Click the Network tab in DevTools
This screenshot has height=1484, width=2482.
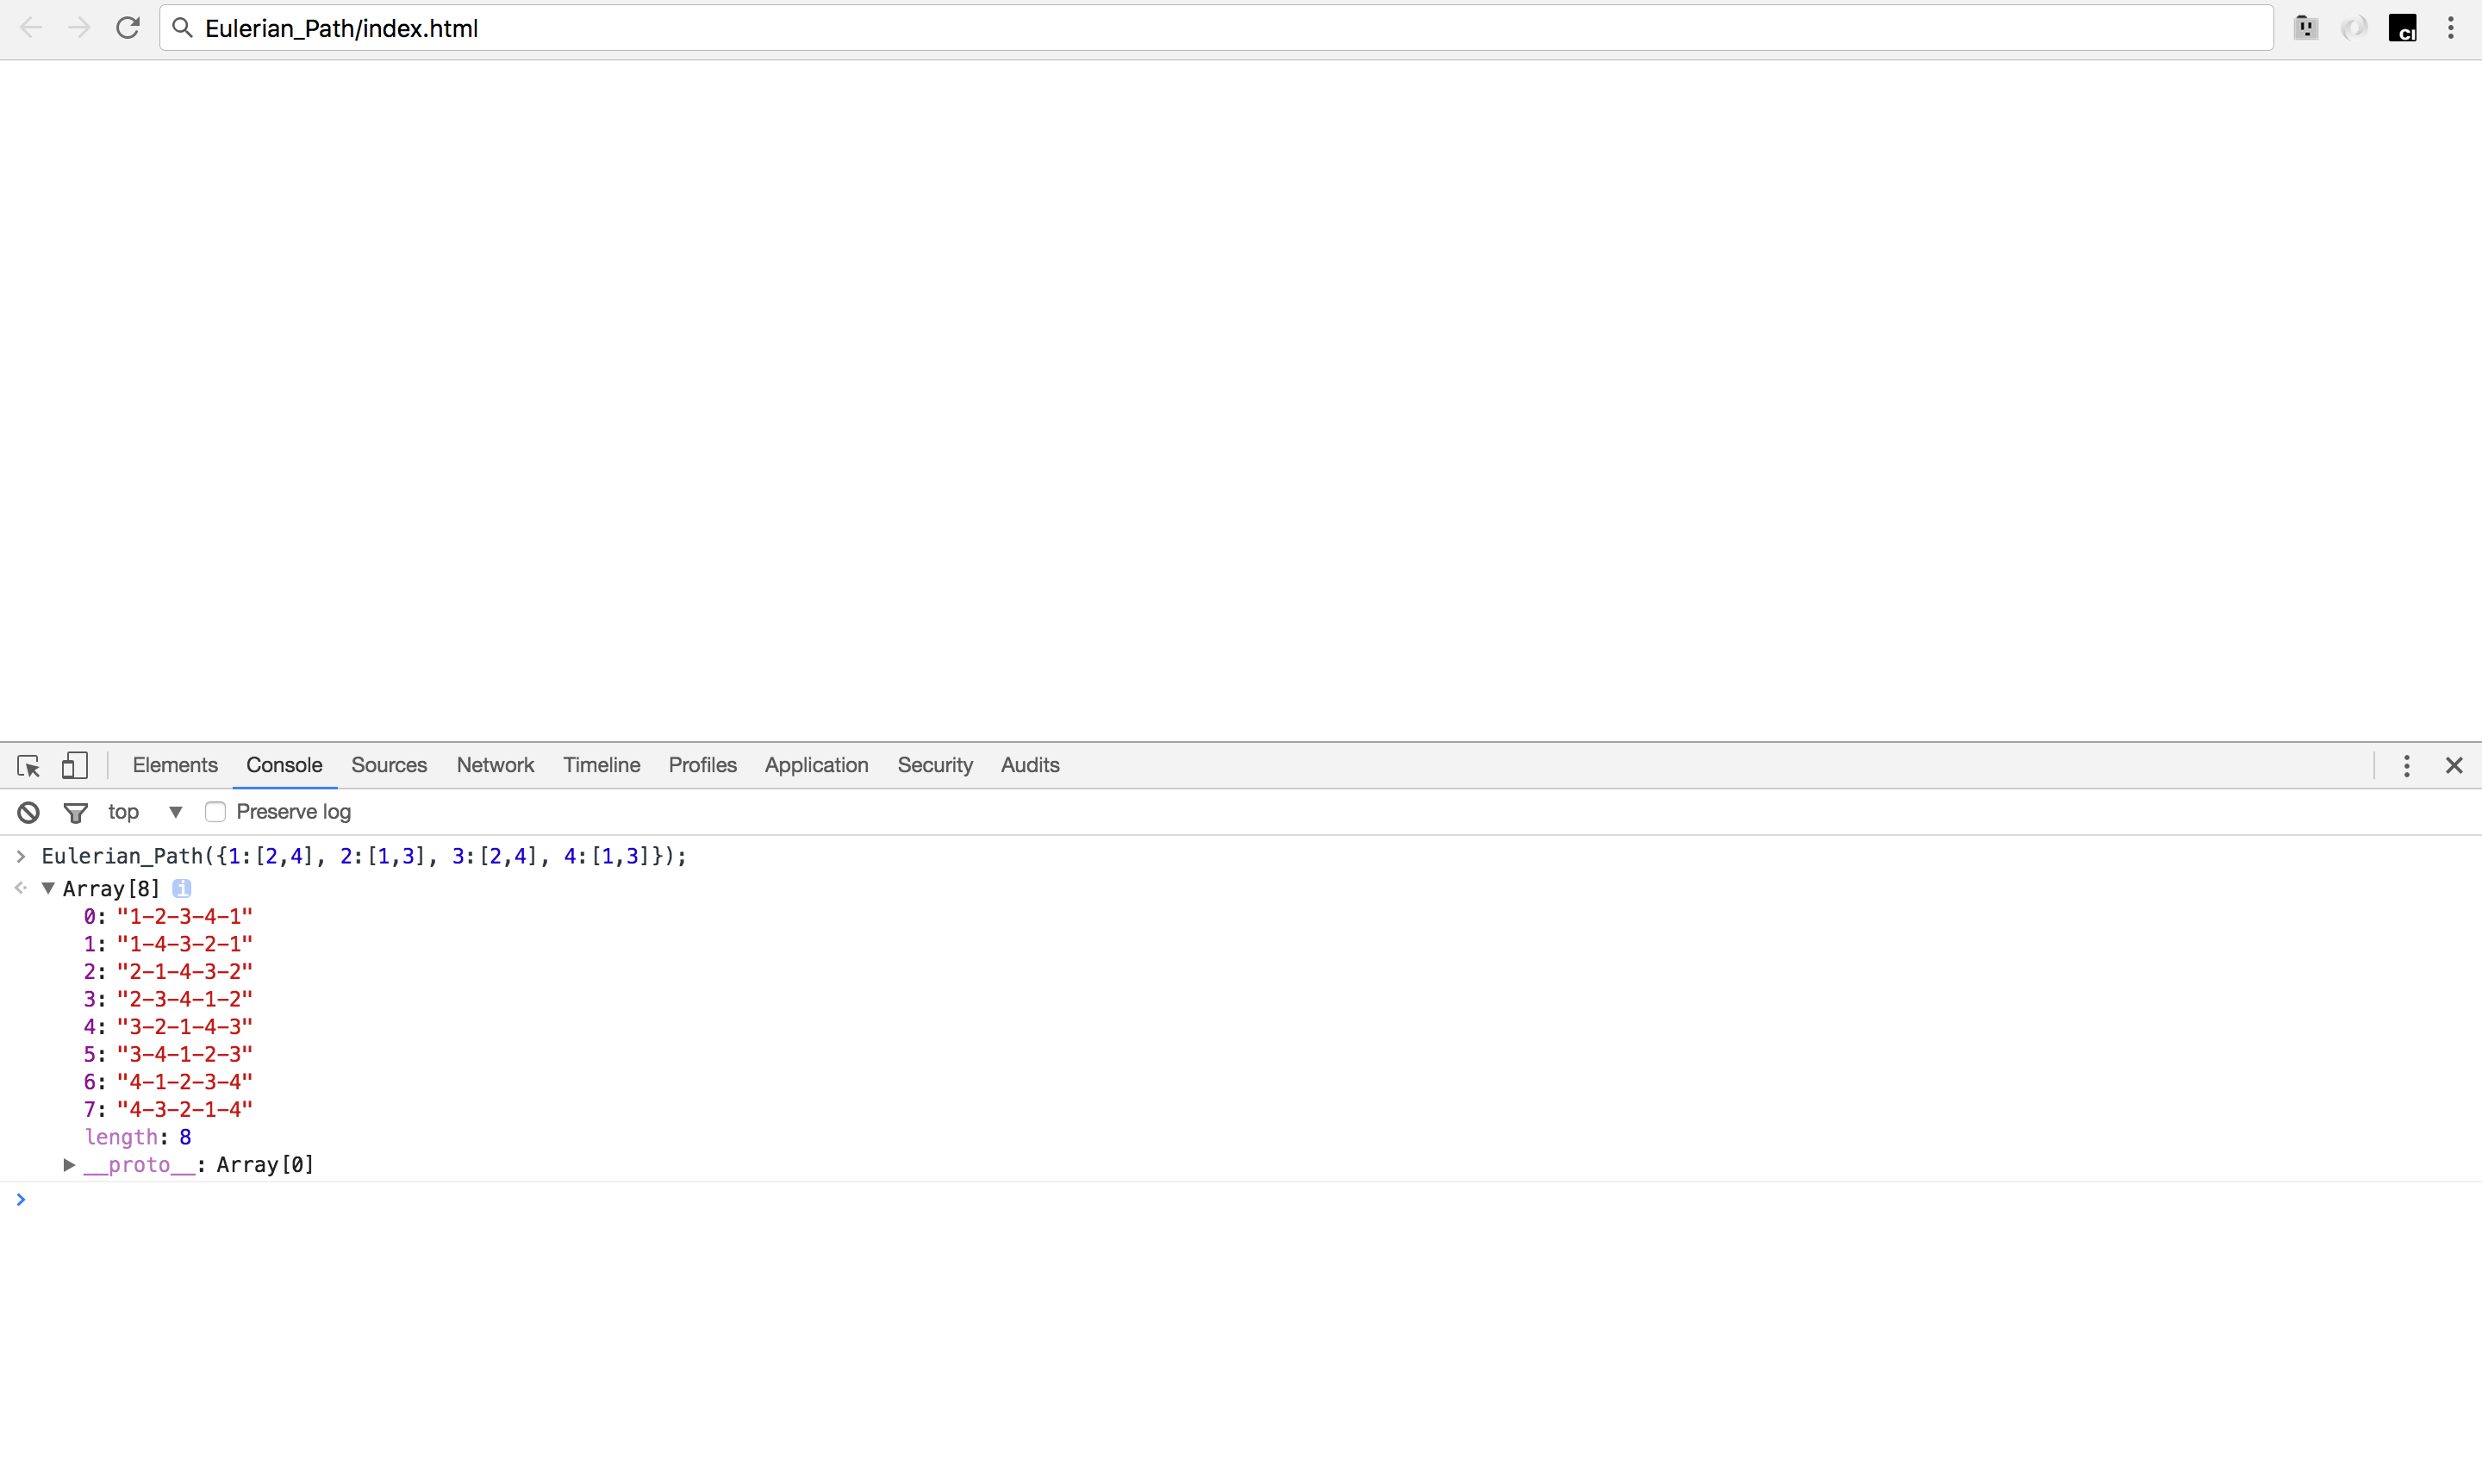pos(495,765)
